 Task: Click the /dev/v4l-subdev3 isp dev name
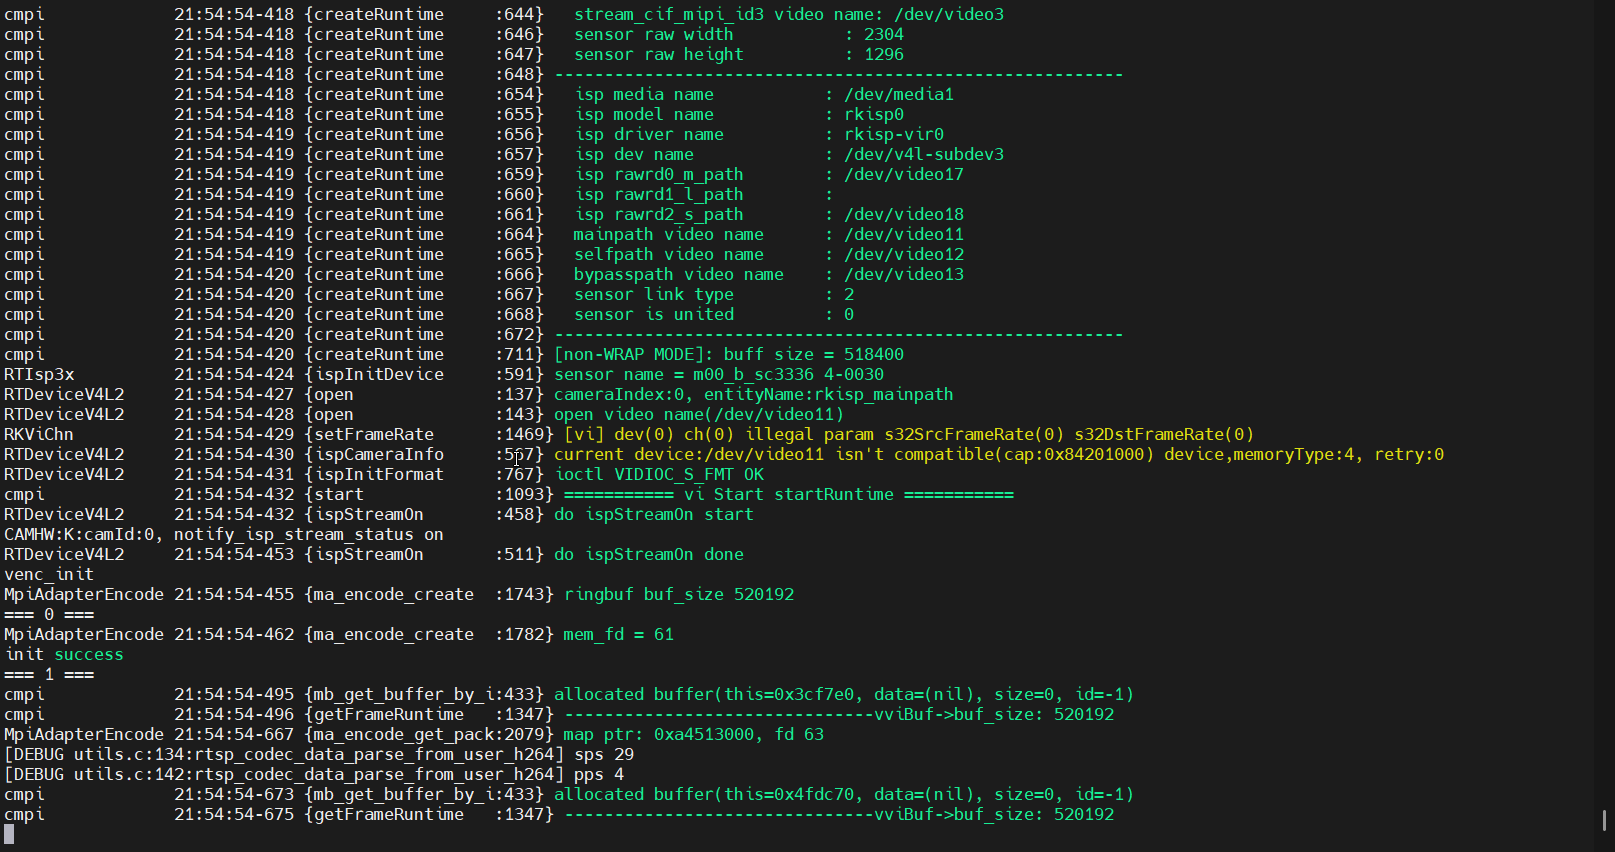click(923, 155)
